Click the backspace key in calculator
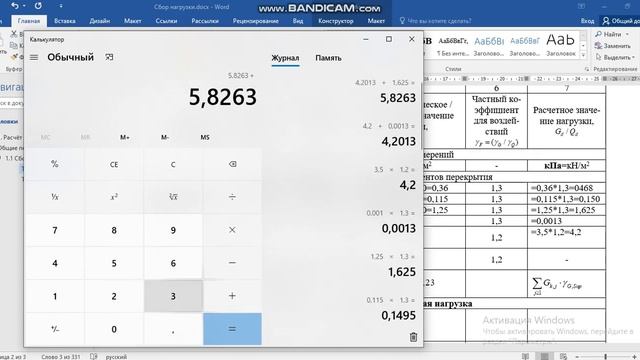 point(232,164)
